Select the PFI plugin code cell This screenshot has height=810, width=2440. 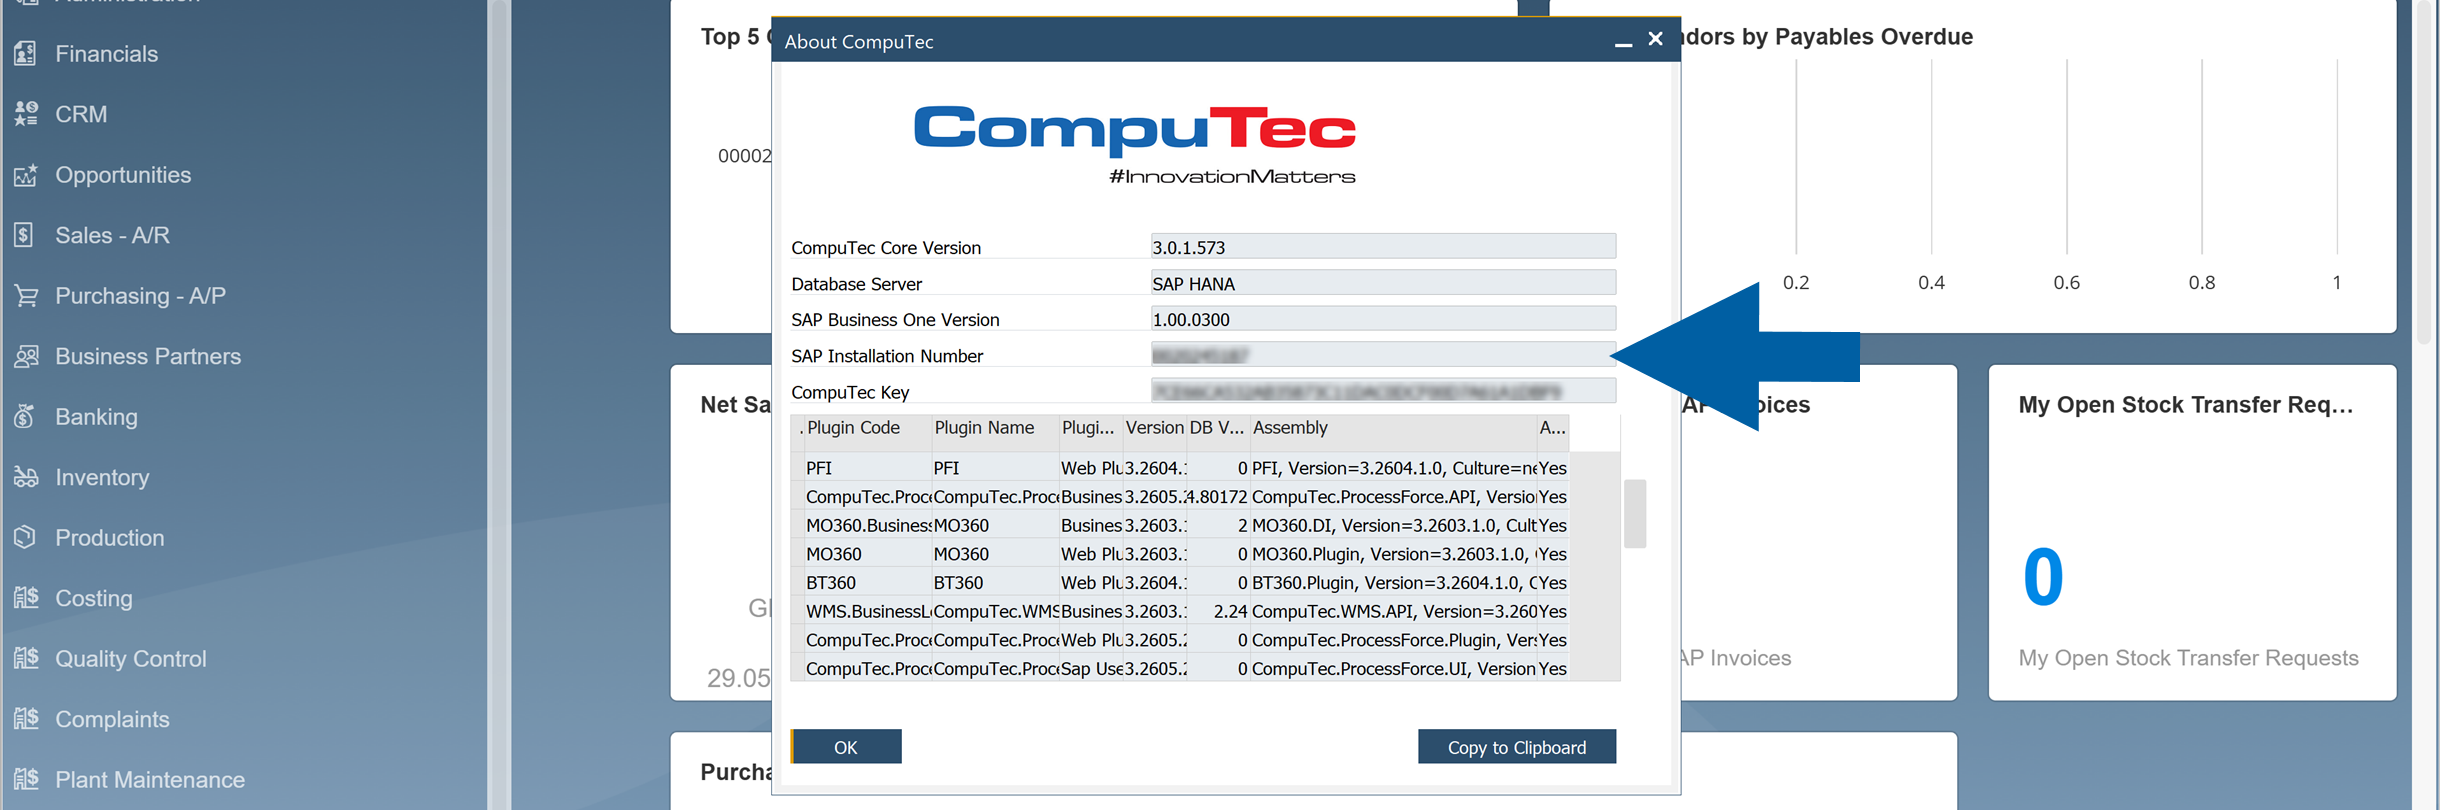point(866,468)
